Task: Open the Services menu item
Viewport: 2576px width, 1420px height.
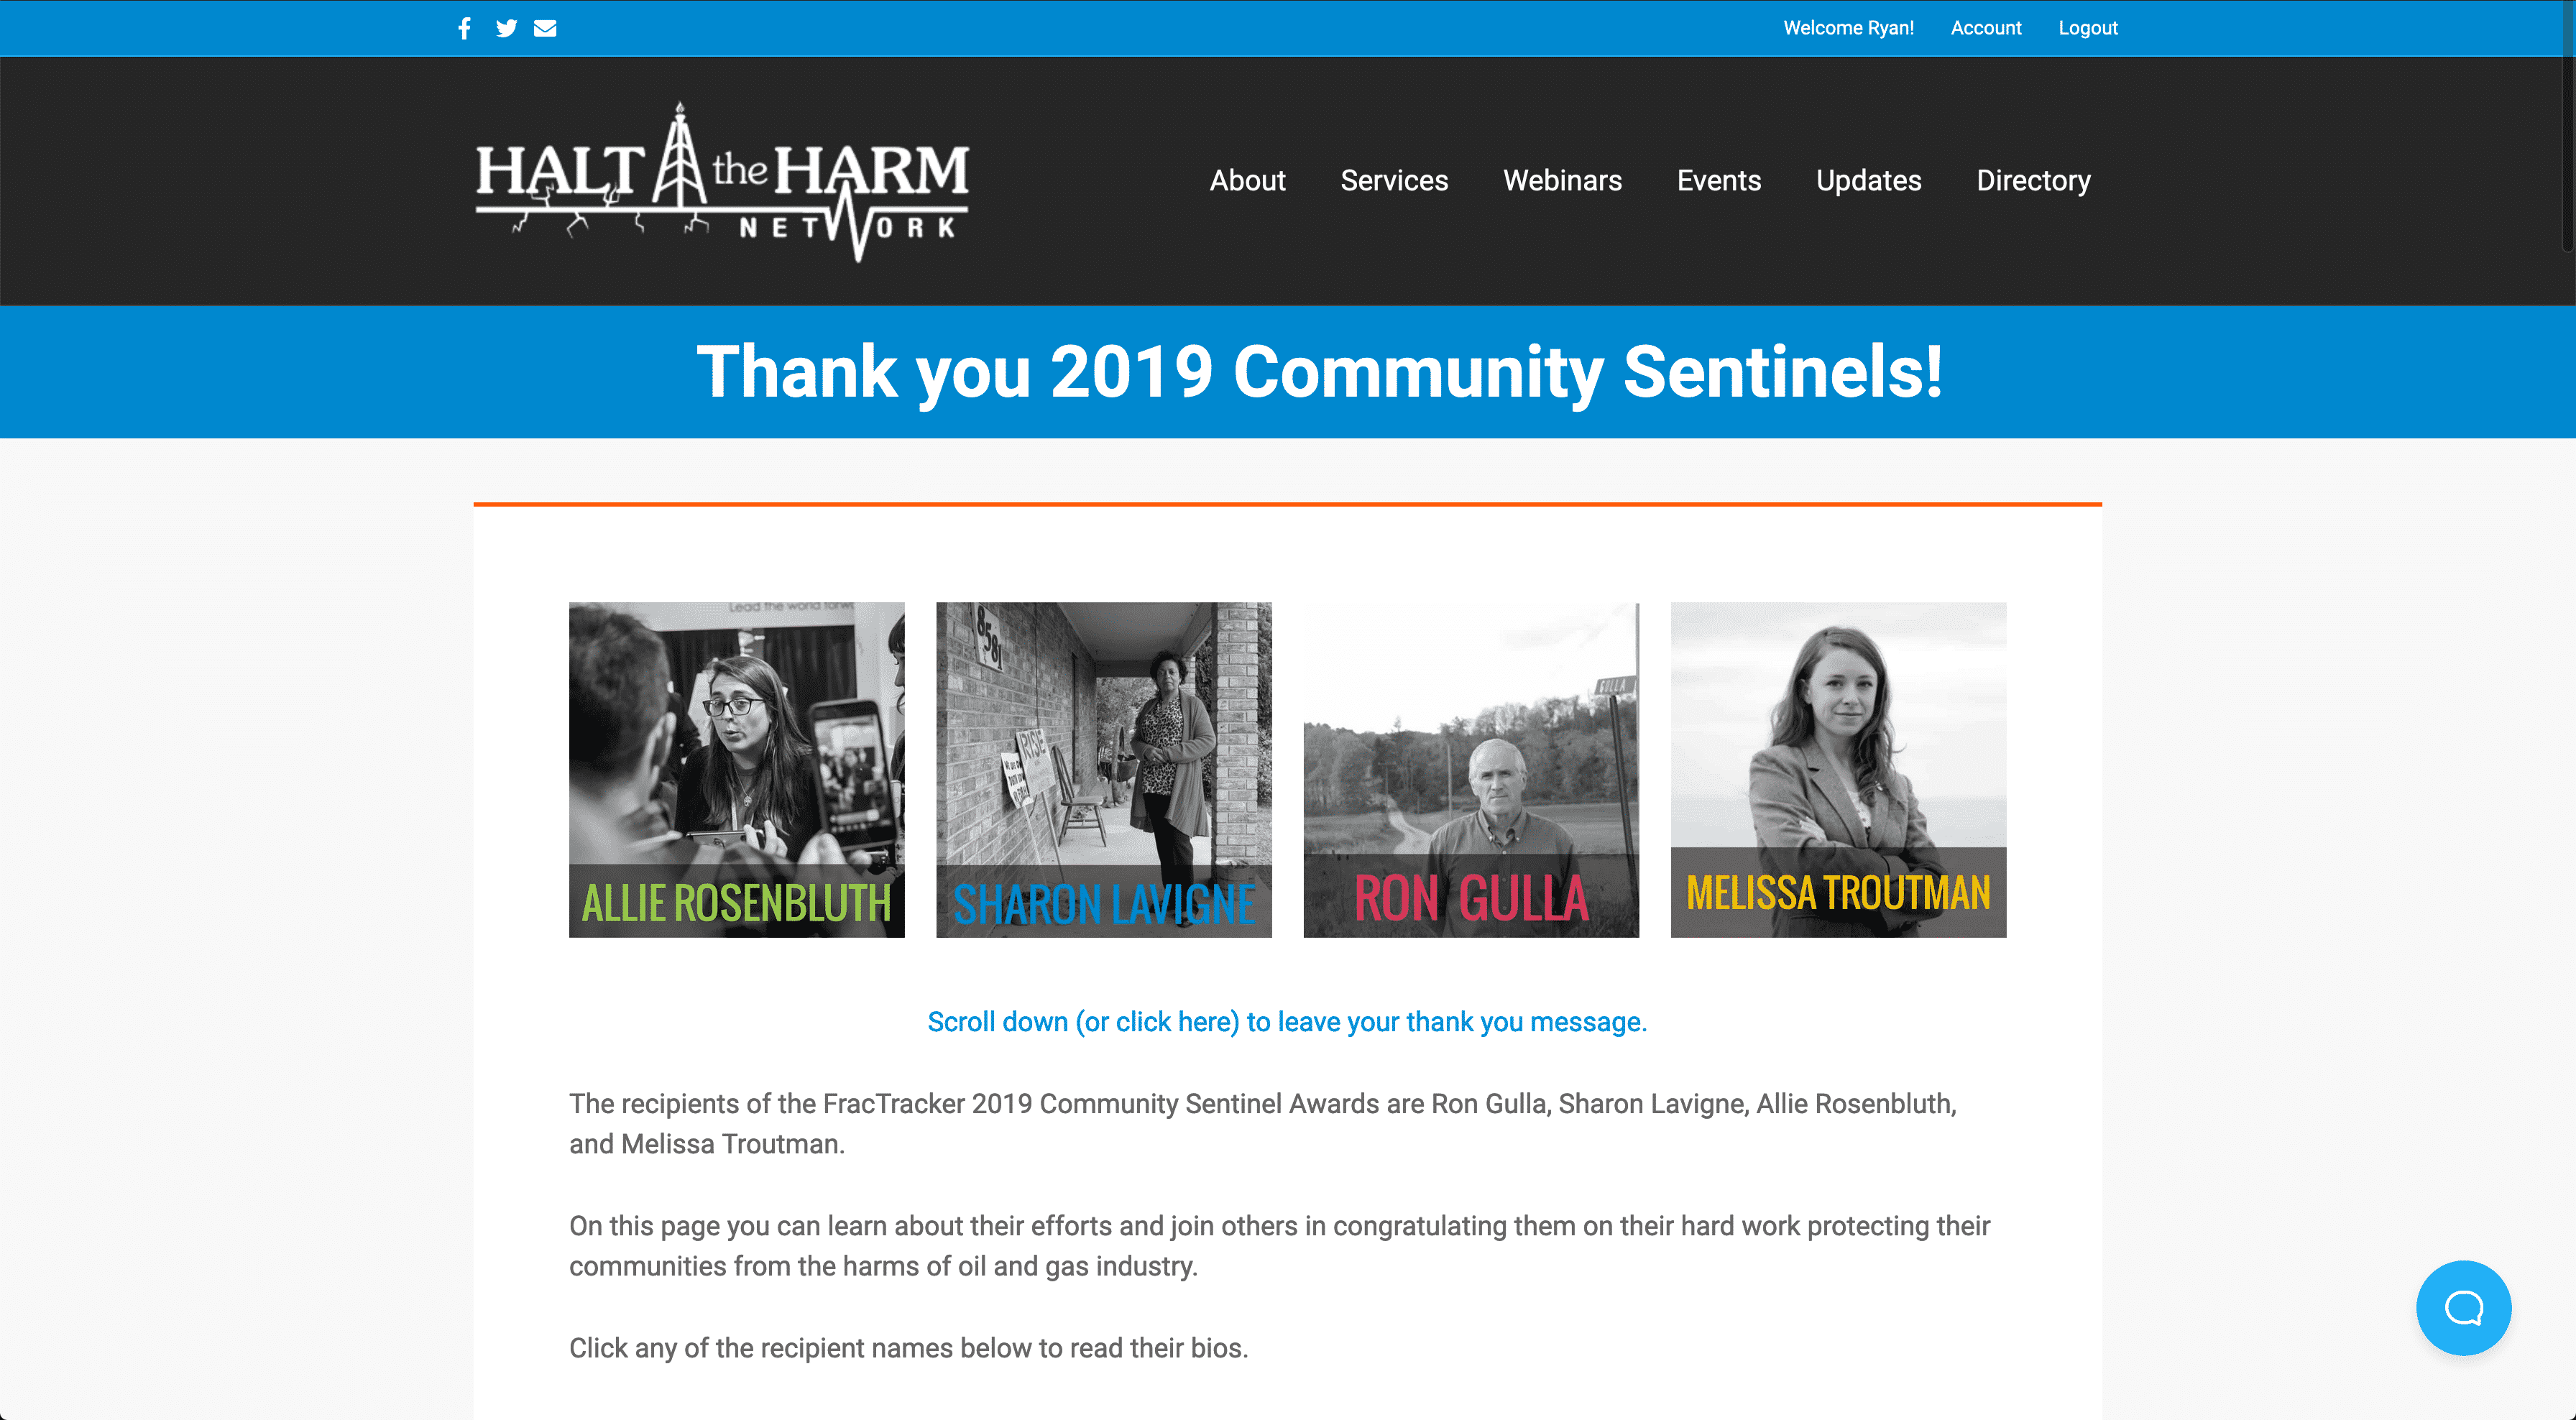Action: tap(1394, 180)
